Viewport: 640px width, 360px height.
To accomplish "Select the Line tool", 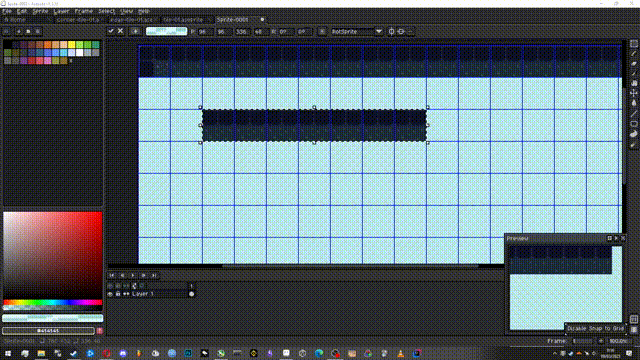I will coord(633,113).
